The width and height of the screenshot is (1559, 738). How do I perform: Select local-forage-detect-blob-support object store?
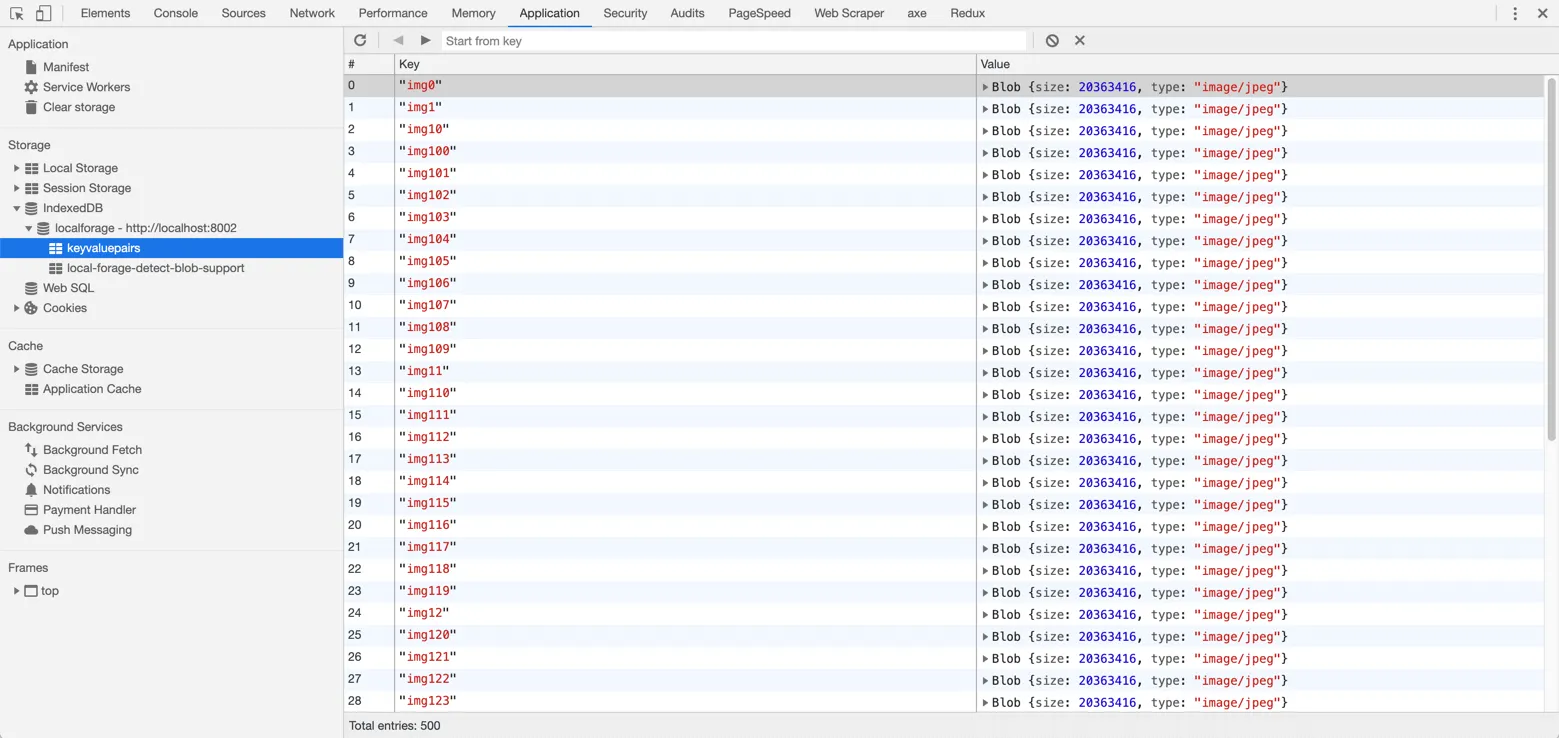tap(155, 268)
